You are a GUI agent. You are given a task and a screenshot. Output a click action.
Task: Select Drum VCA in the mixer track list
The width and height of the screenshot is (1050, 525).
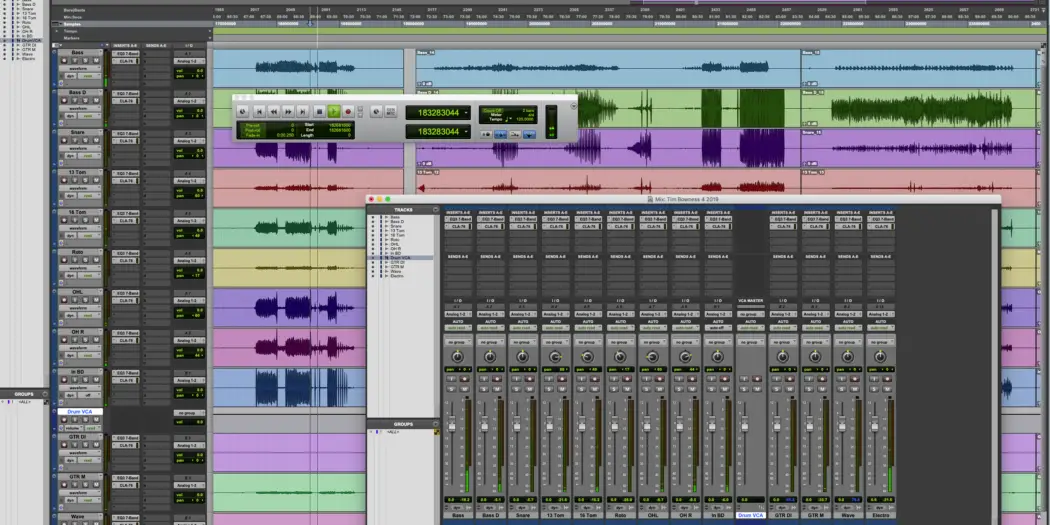(x=401, y=257)
